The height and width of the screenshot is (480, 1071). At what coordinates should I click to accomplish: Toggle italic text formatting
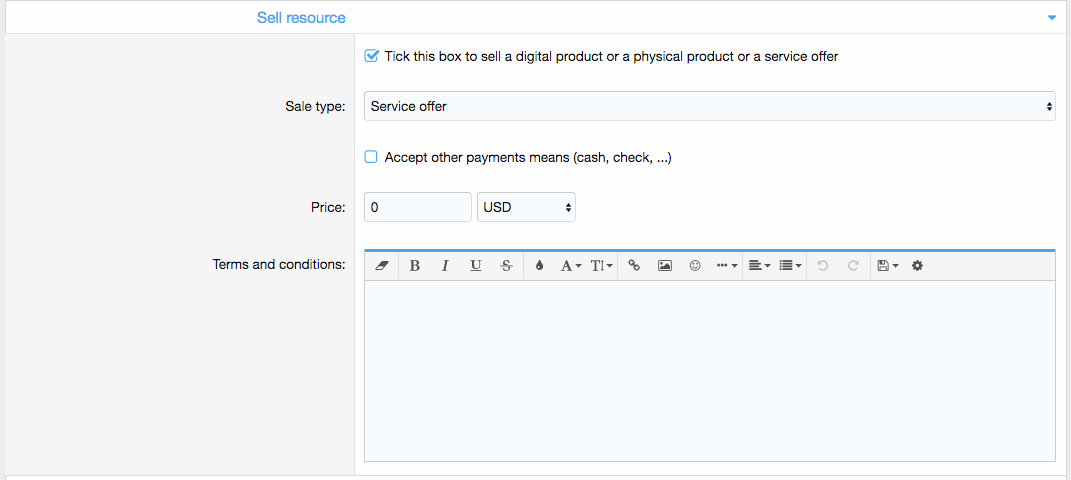(x=445, y=266)
